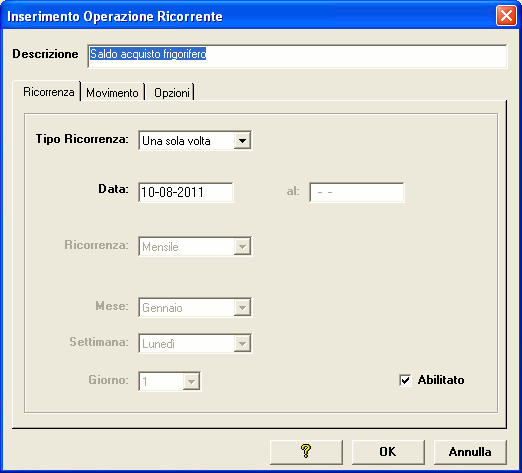The width and height of the screenshot is (522, 473).
Task: Click into the Descrizione text field
Action: coord(297,56)
